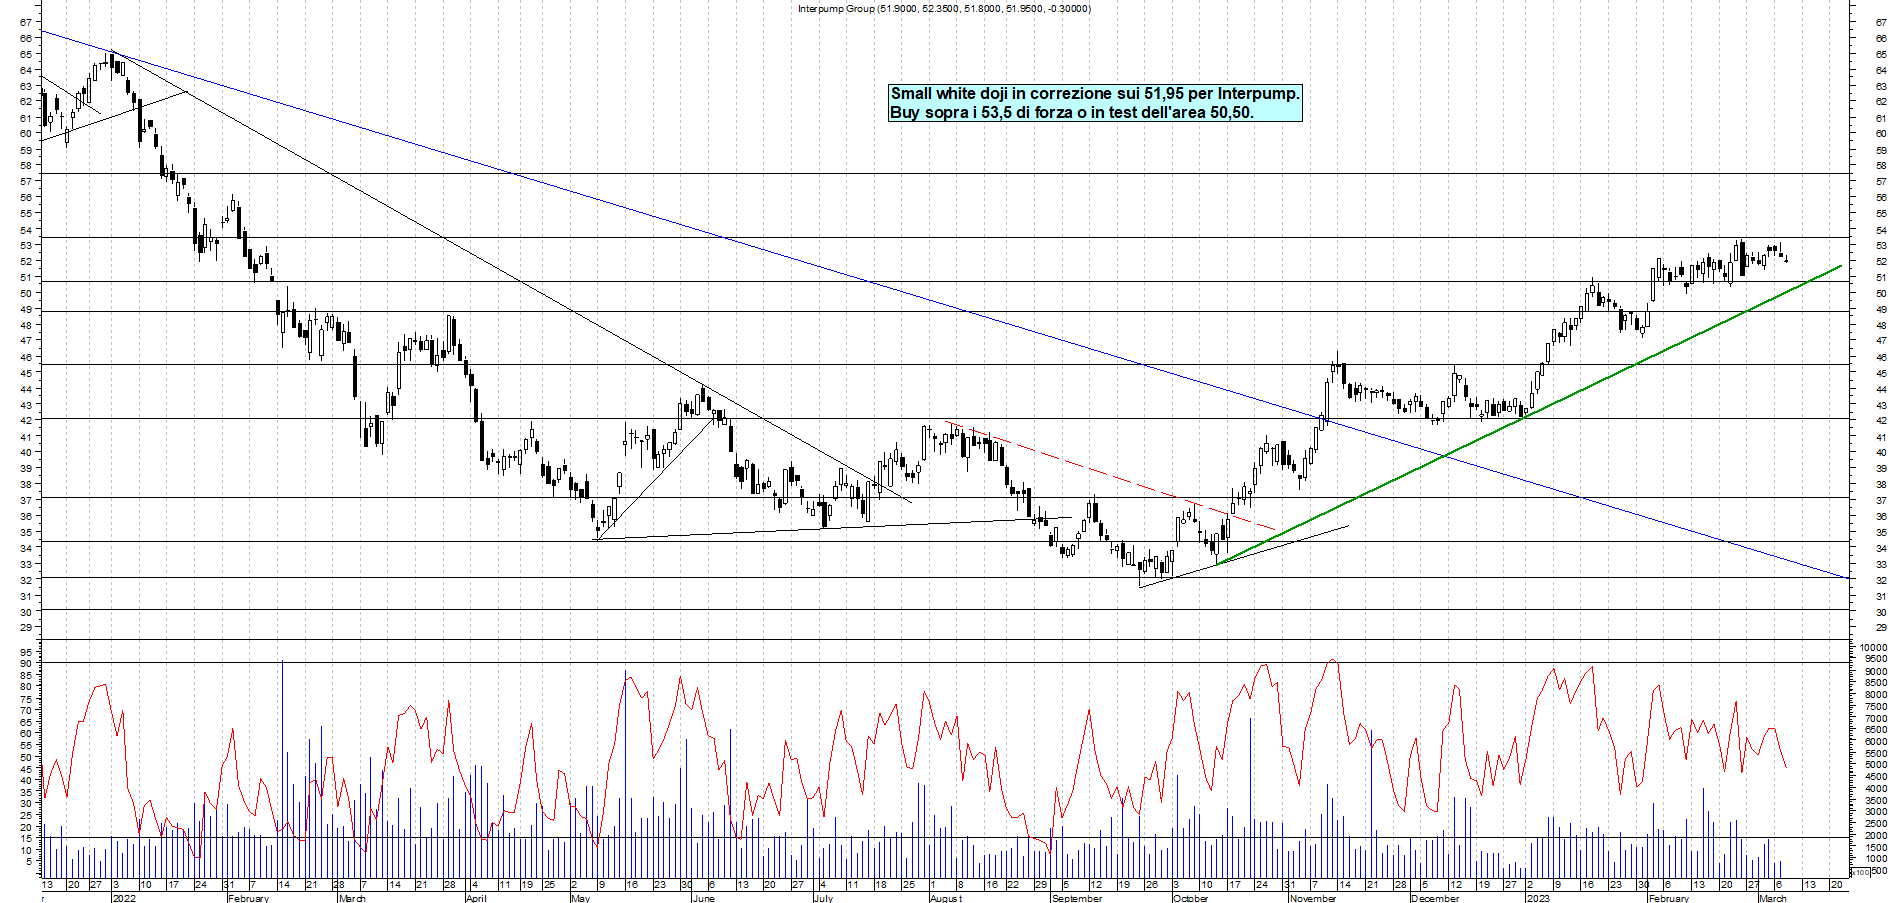Click the '90' oscillator scale label
The image size is (1890, 903).
click(25, 663)
